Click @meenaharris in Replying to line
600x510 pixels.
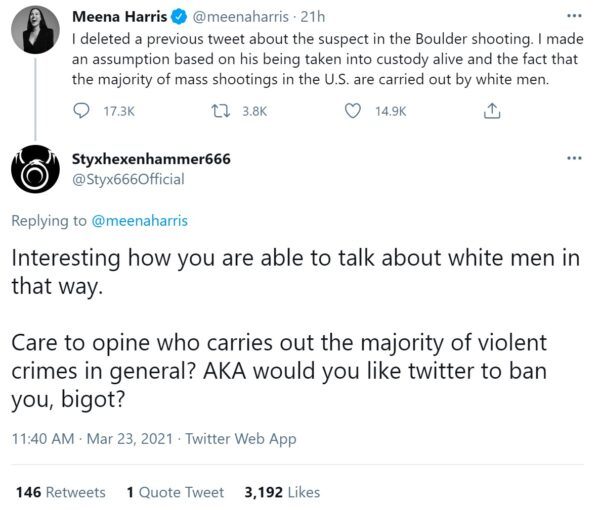pos(138,221)
